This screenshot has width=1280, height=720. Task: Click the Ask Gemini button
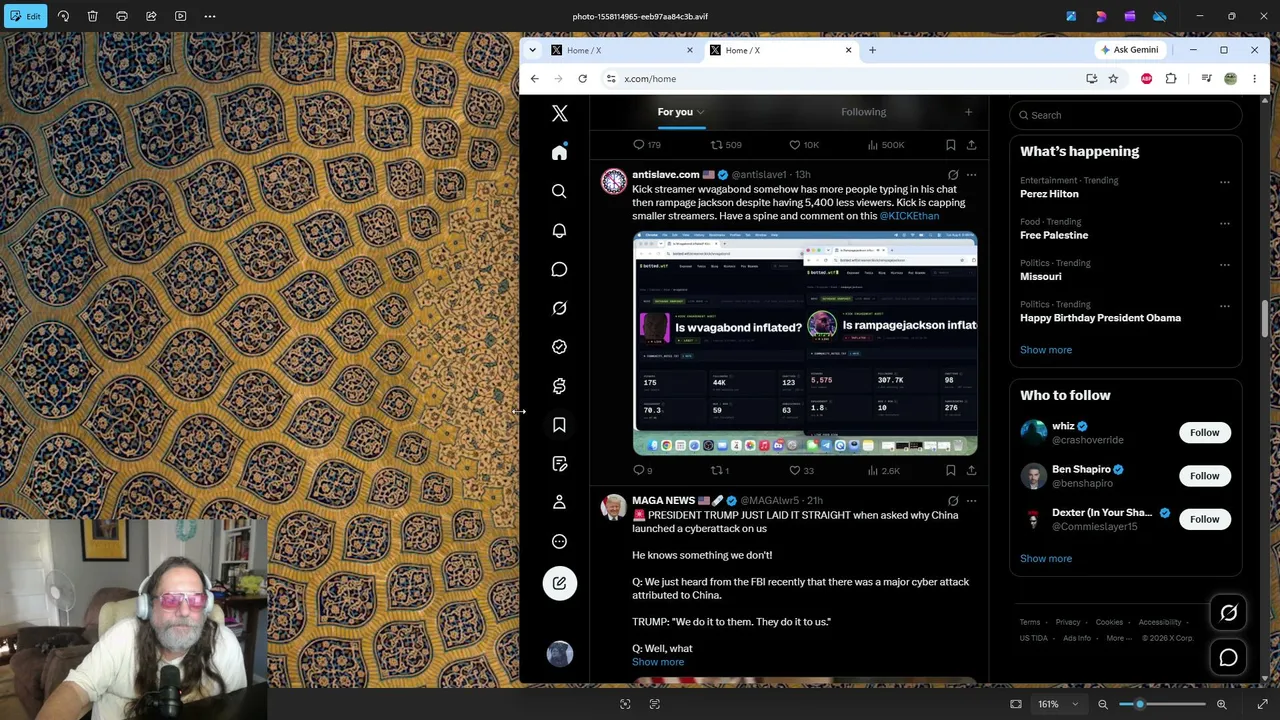pyautogui.click(x=1129, y=50)
